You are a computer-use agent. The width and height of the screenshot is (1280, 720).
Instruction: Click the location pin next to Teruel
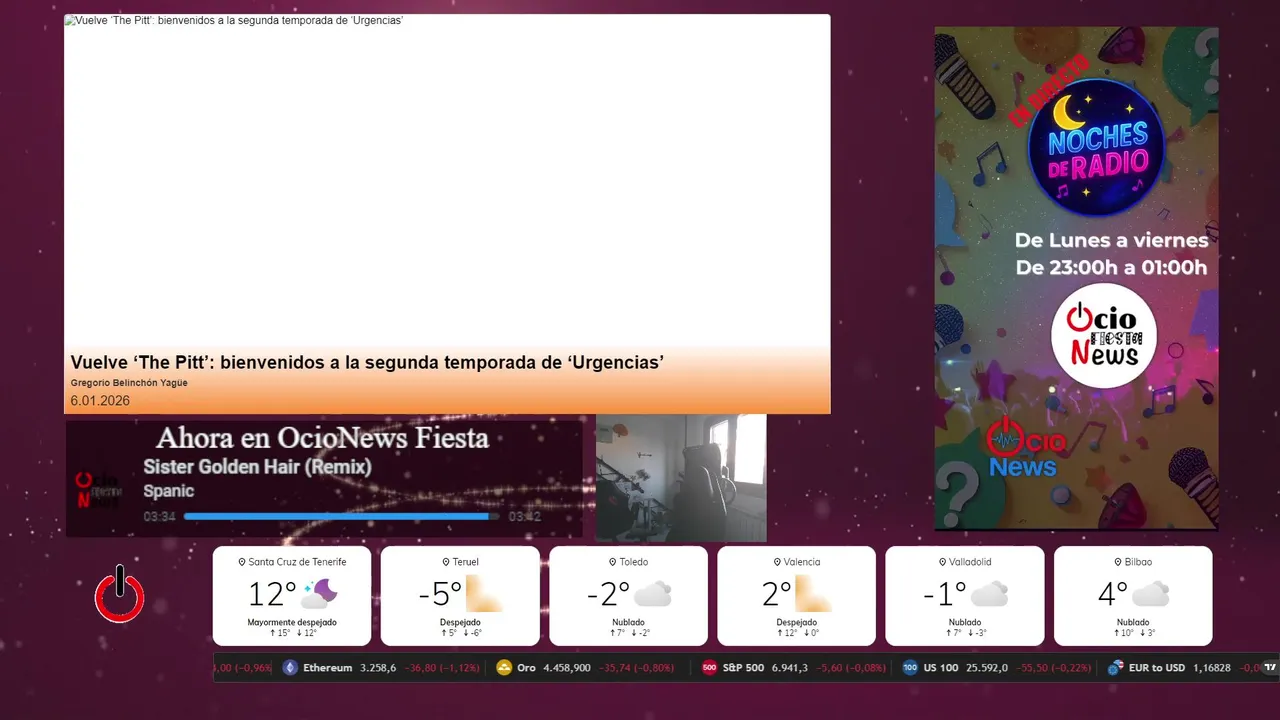click(x=446, y=562)
